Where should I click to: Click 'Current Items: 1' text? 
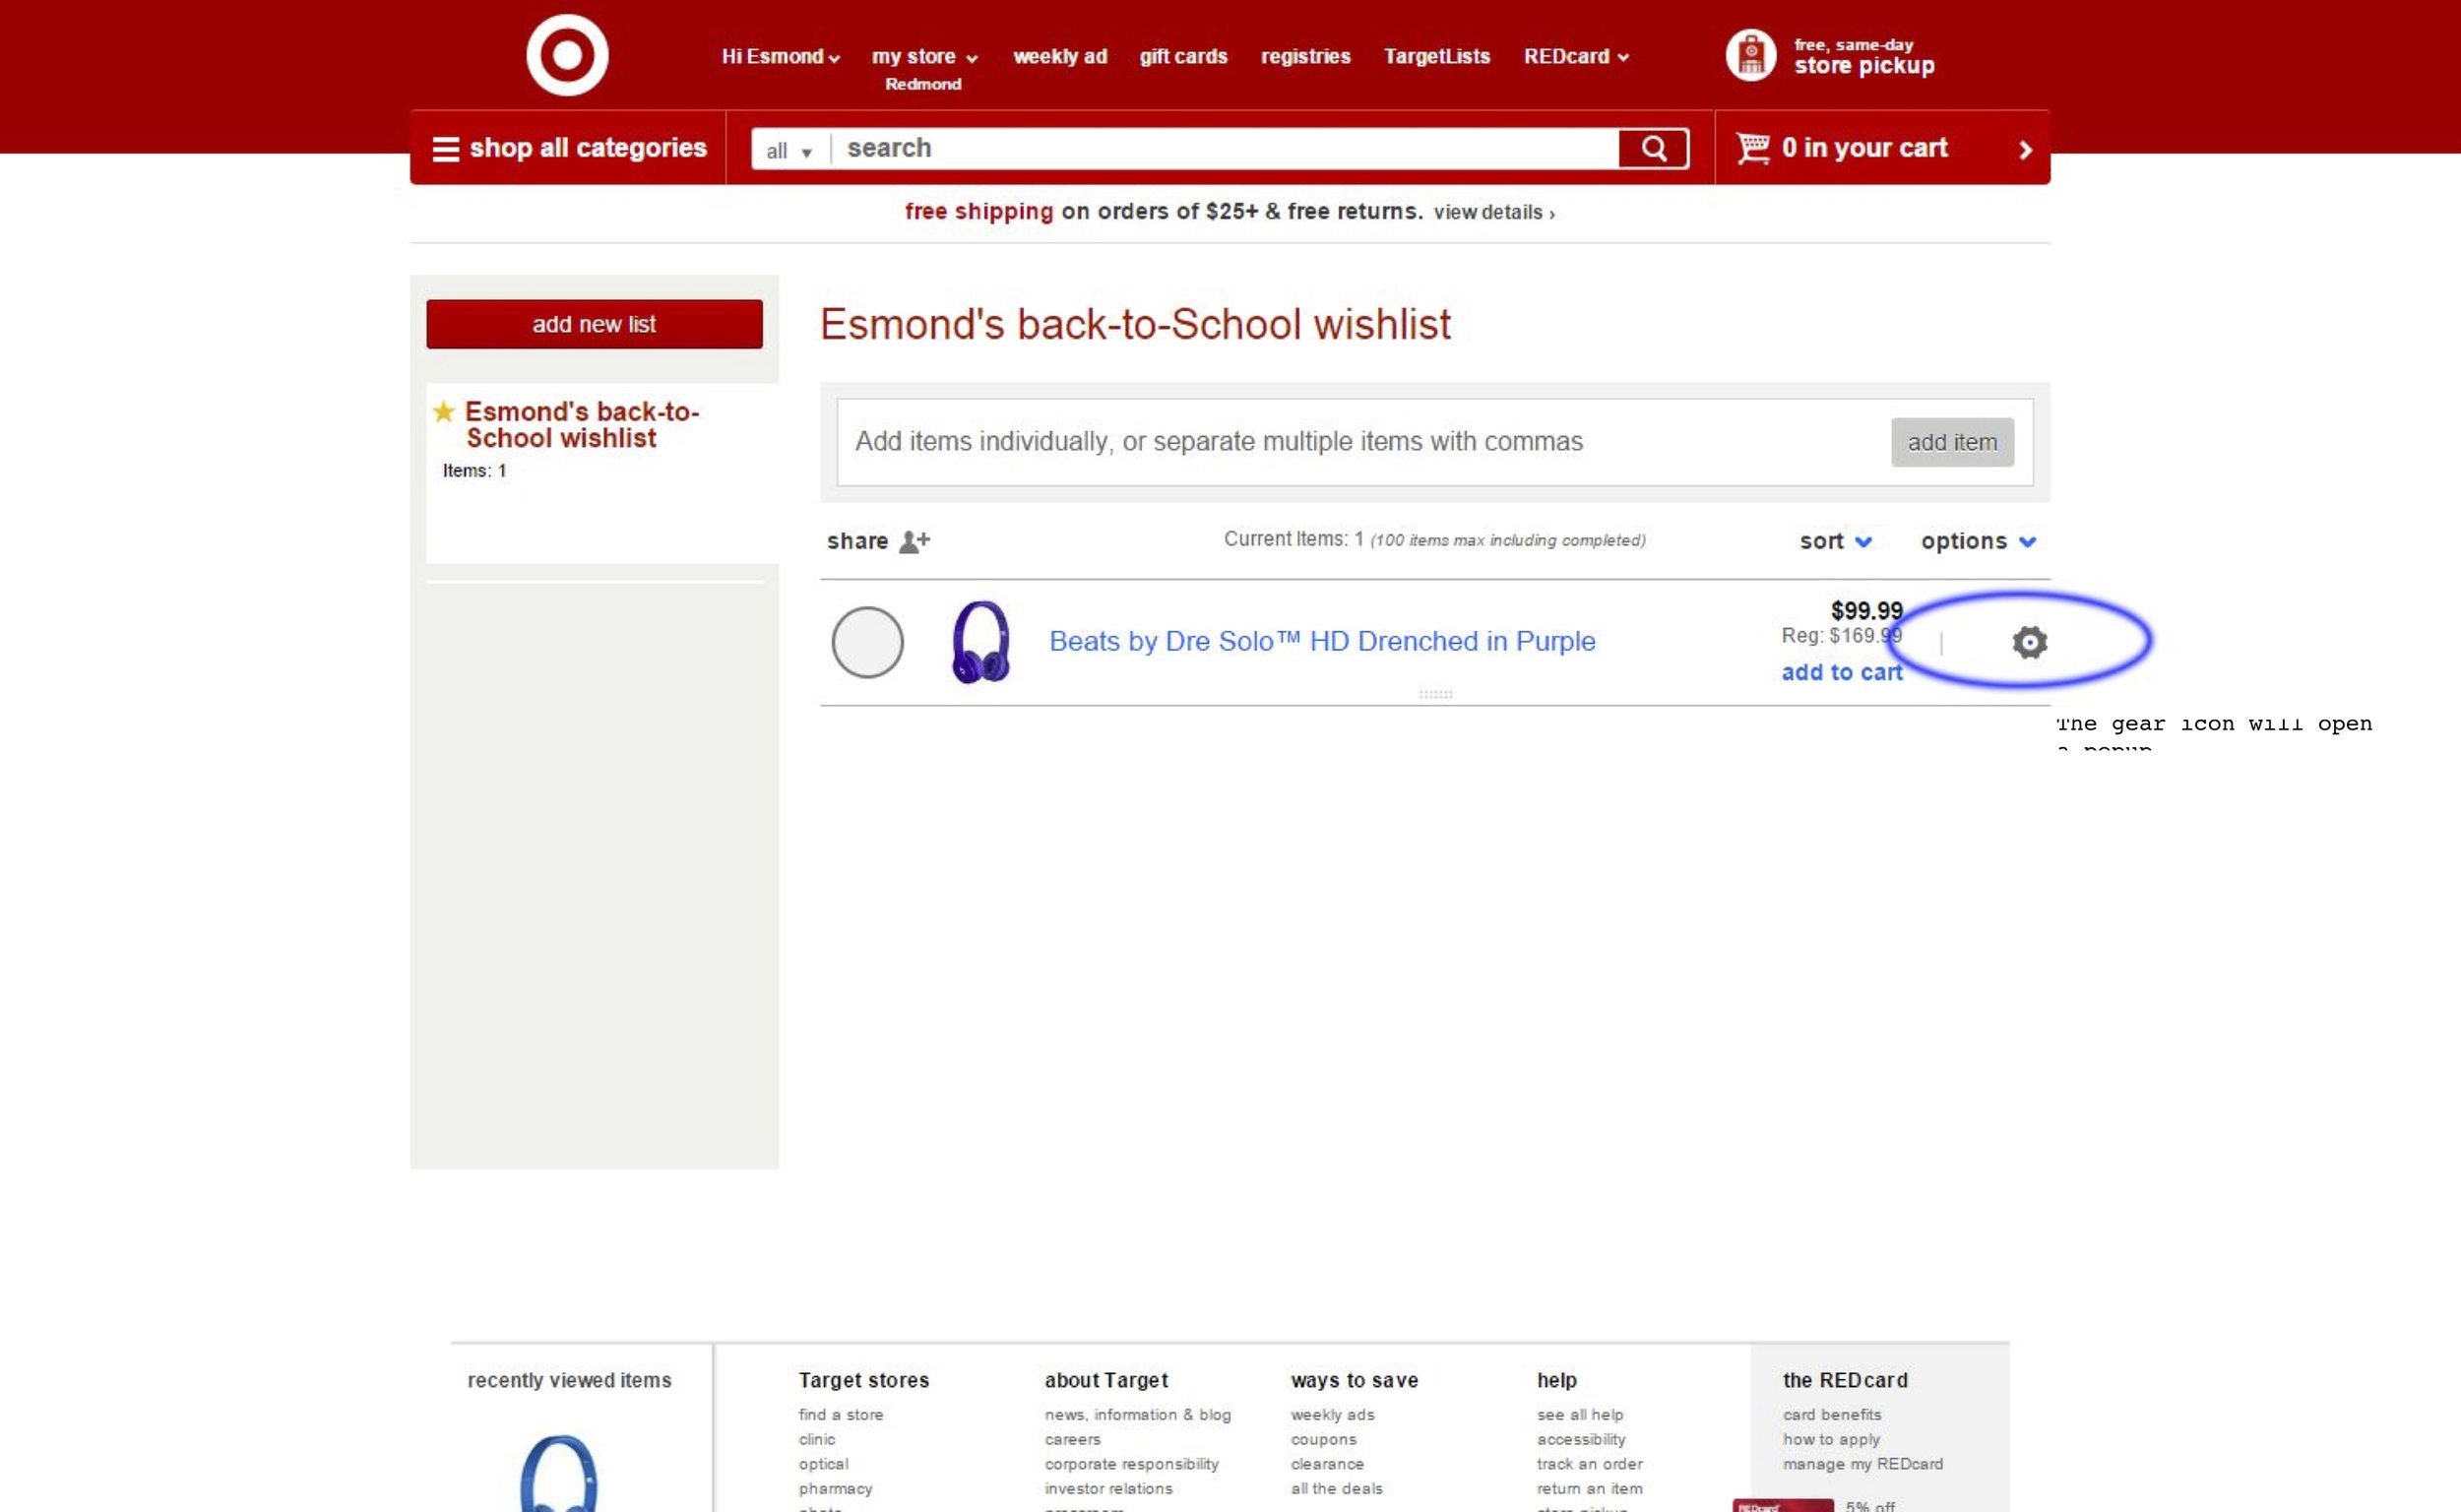point(1293,539)
